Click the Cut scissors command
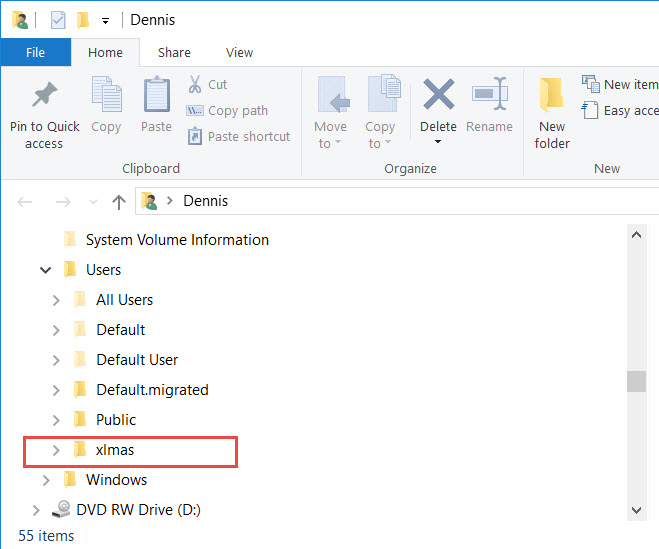The image size is (659, 549). point(208,84)
